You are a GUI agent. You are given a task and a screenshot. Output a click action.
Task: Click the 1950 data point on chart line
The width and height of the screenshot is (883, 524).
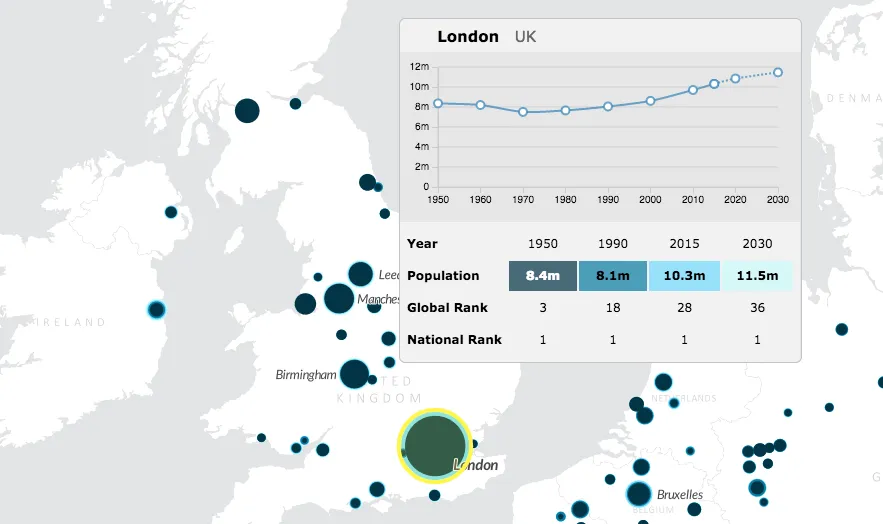(438, 103)
